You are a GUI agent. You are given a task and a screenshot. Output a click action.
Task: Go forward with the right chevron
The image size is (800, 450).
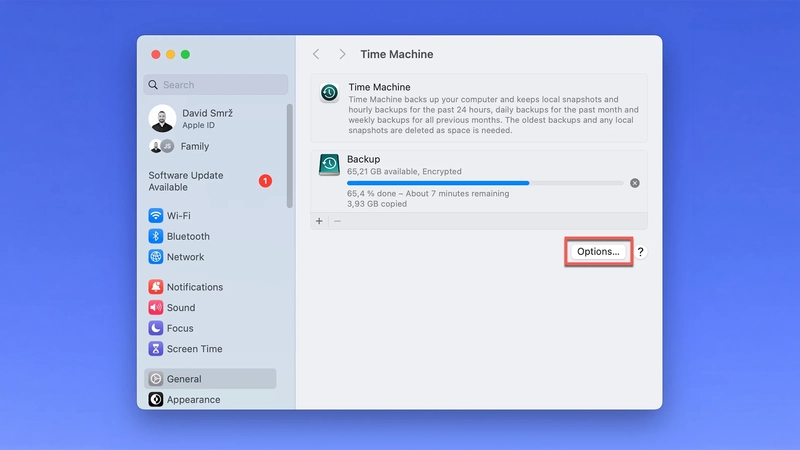pos(342,54)
